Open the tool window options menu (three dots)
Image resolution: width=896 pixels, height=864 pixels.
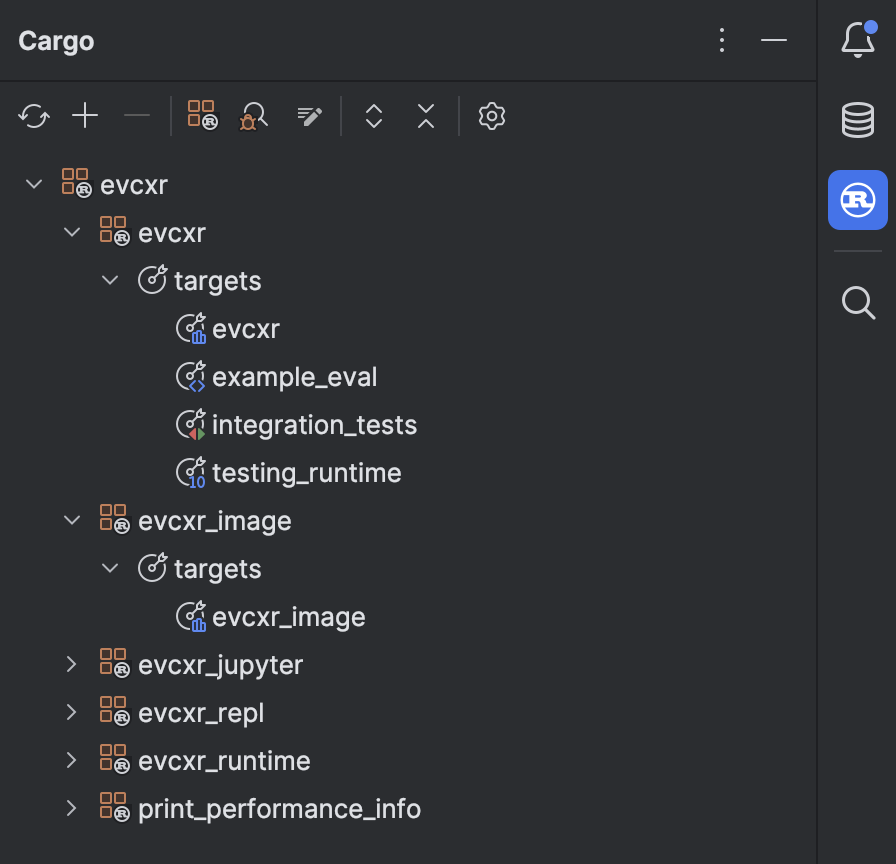click(x=722, y=40)
